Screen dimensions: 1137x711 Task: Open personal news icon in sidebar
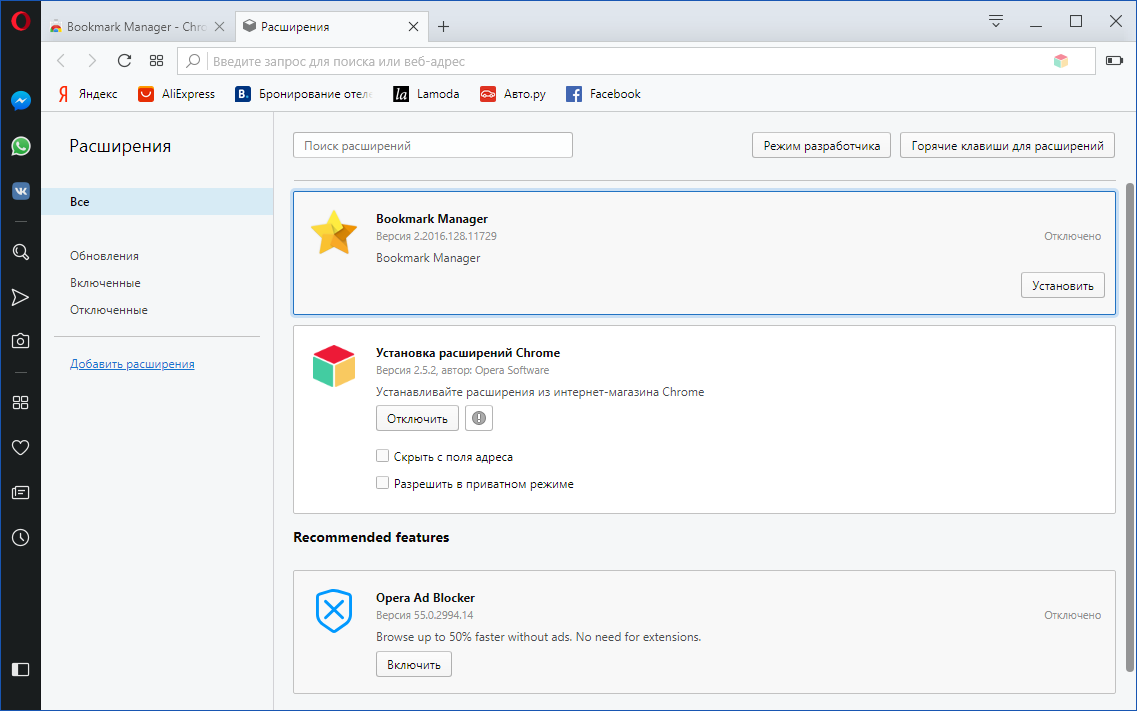pyautogui.click(x=20, y=493)
